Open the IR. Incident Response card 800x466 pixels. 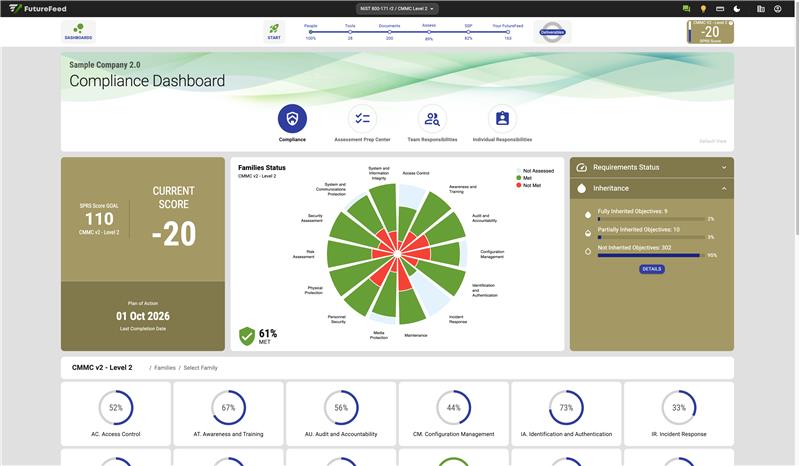click(679, 414)
